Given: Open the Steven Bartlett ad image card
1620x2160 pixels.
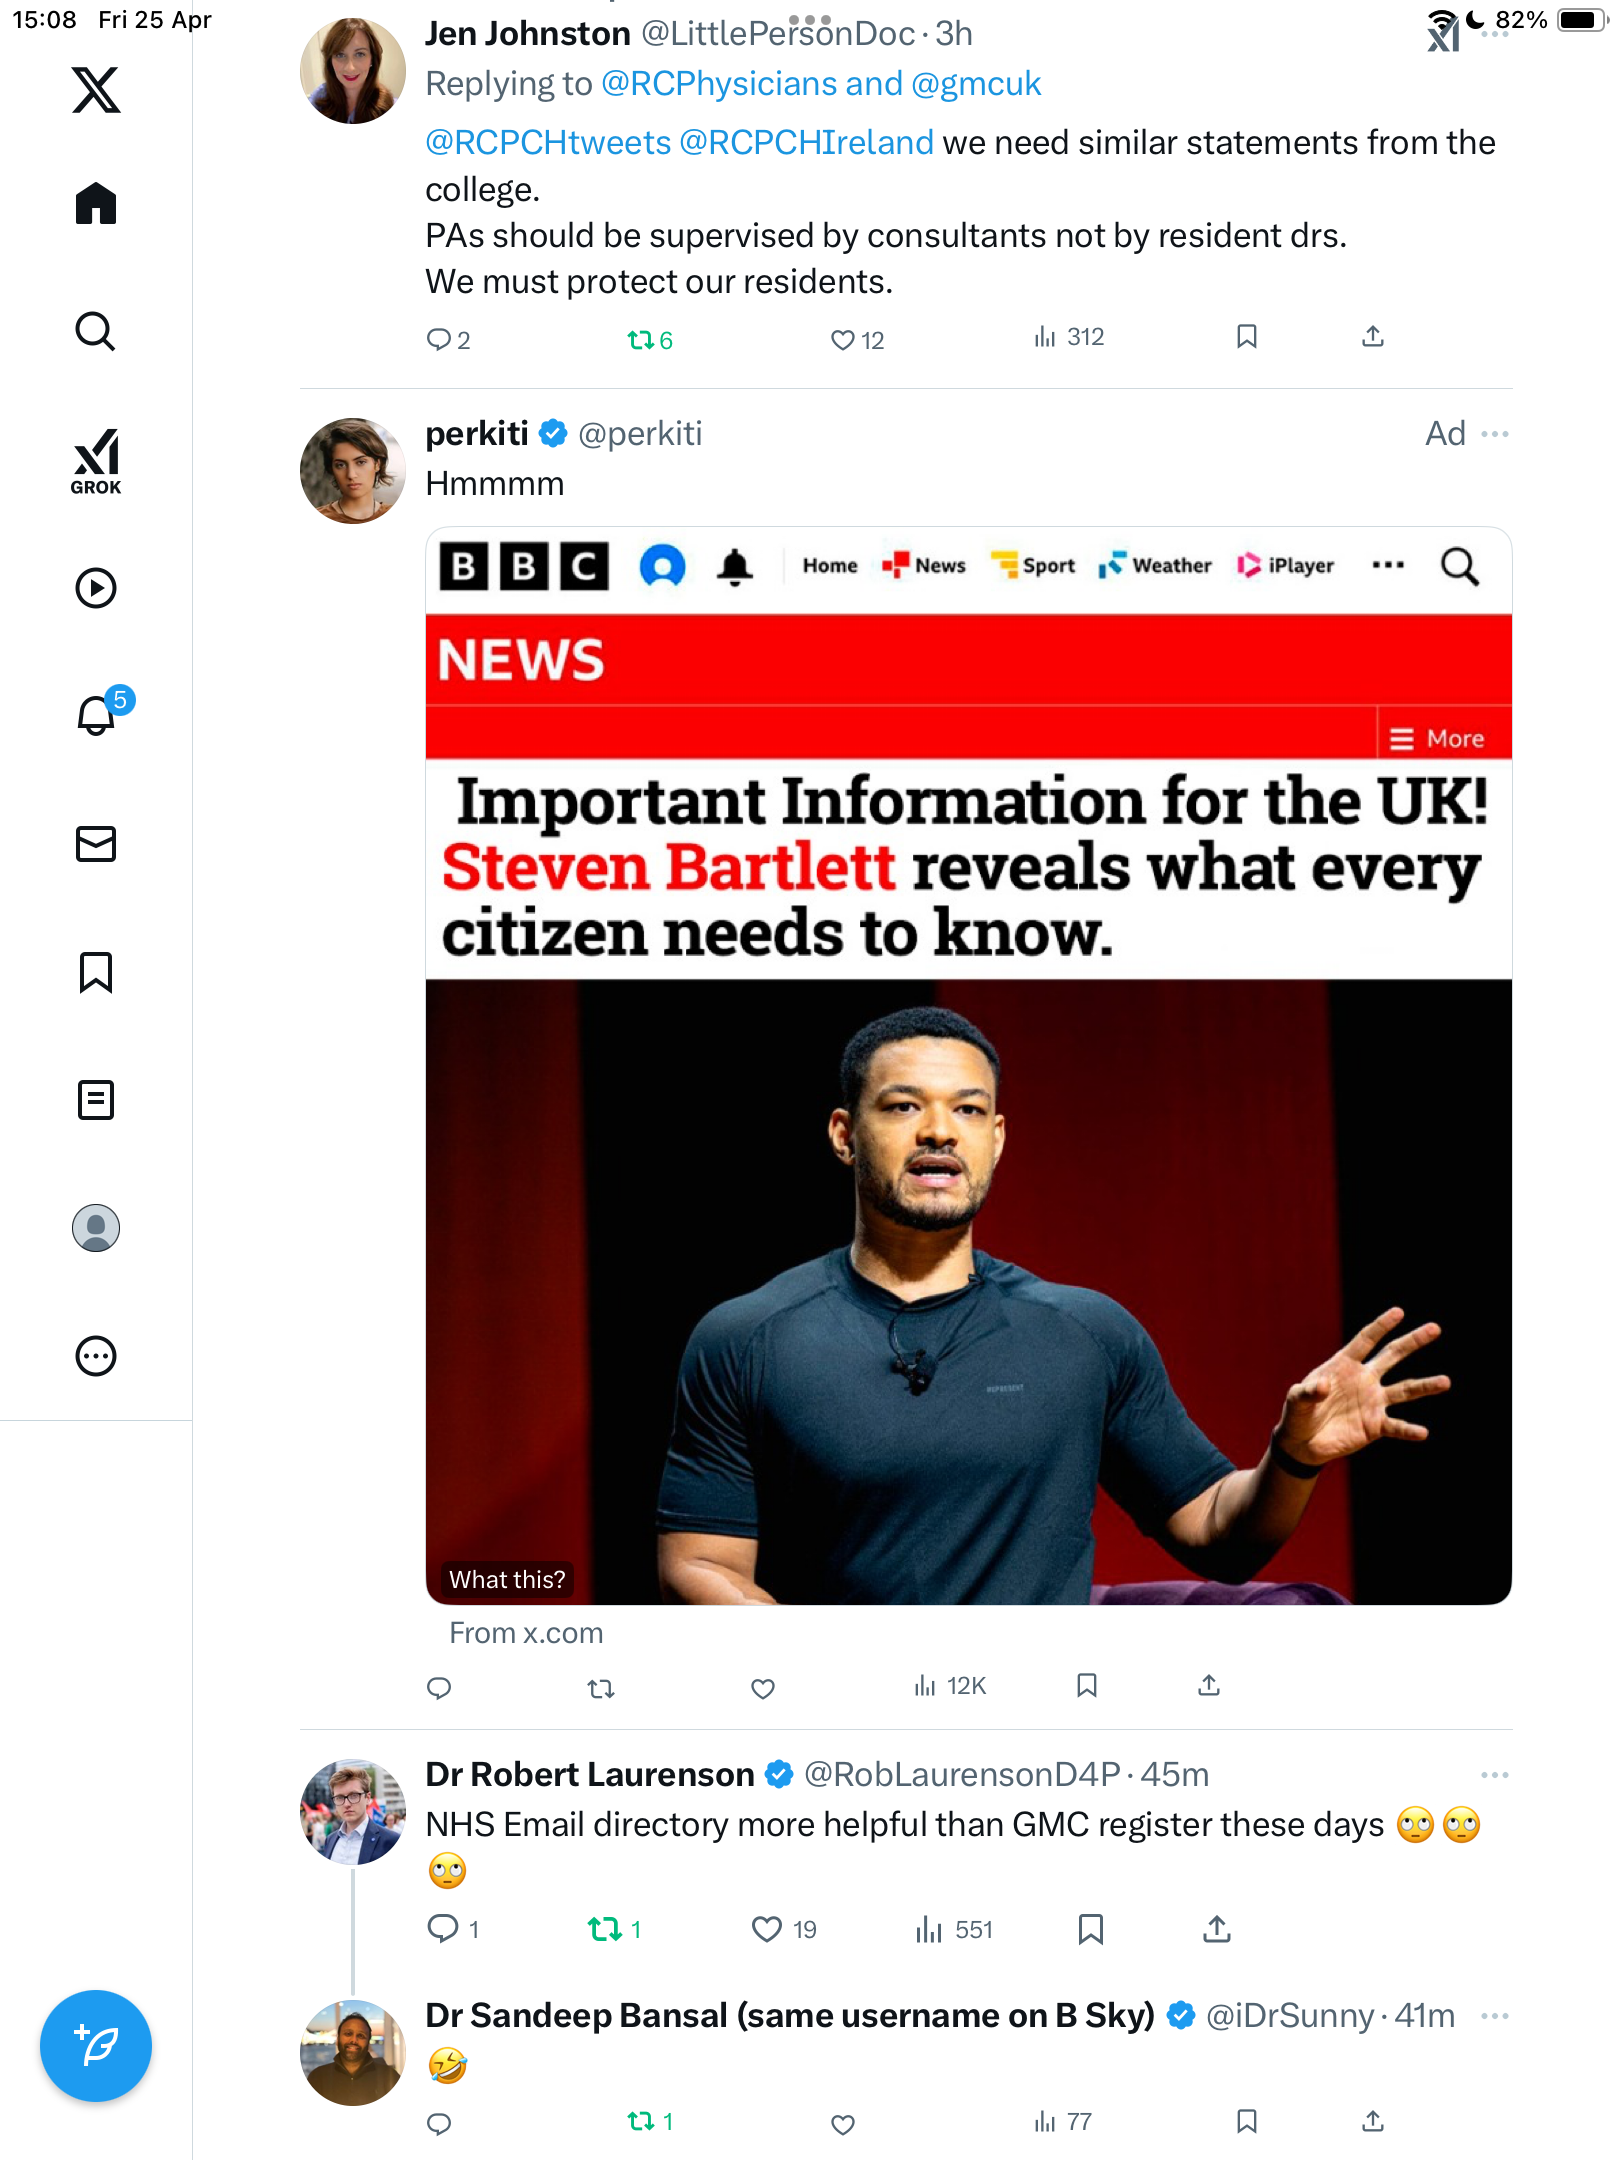Looking at the screenshot, I should [969, 1066].
